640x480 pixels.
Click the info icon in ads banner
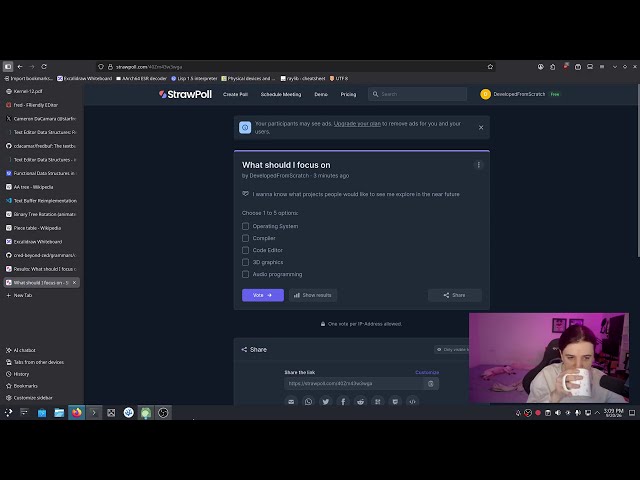coord(245,128)
